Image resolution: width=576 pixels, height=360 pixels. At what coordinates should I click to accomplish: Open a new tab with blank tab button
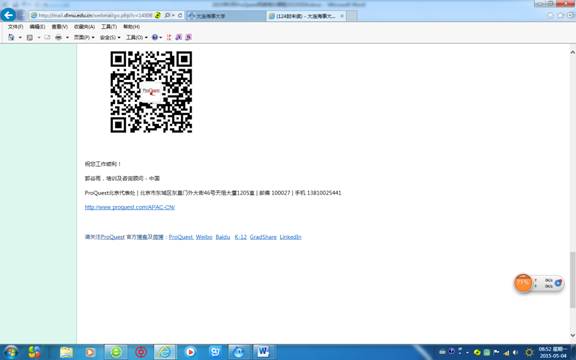tap(351, 16)
